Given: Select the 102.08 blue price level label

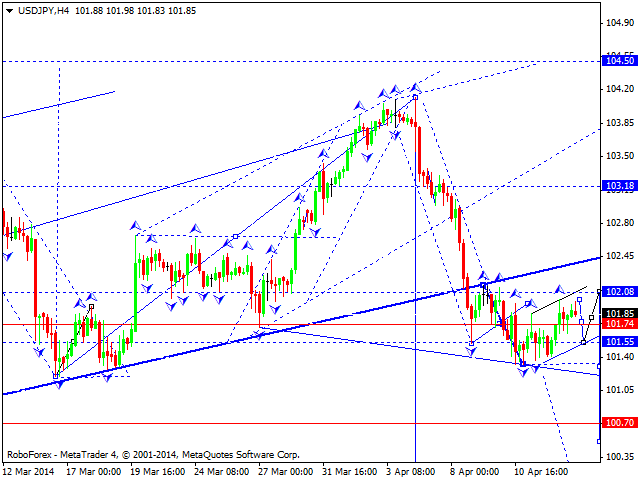Looking at the screenshot, I should 620,291.
